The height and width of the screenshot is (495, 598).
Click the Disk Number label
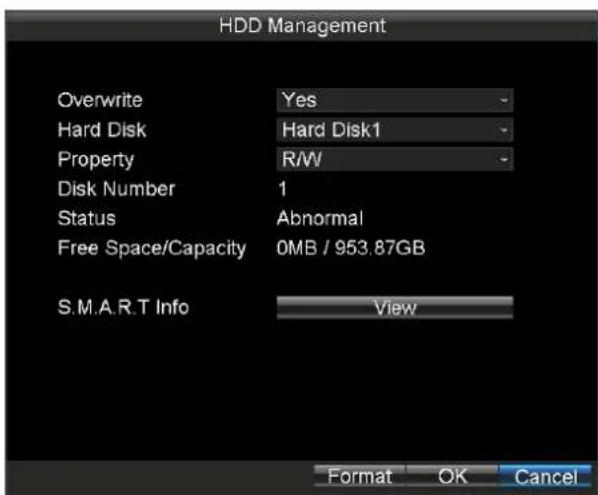tap(116, 189)
